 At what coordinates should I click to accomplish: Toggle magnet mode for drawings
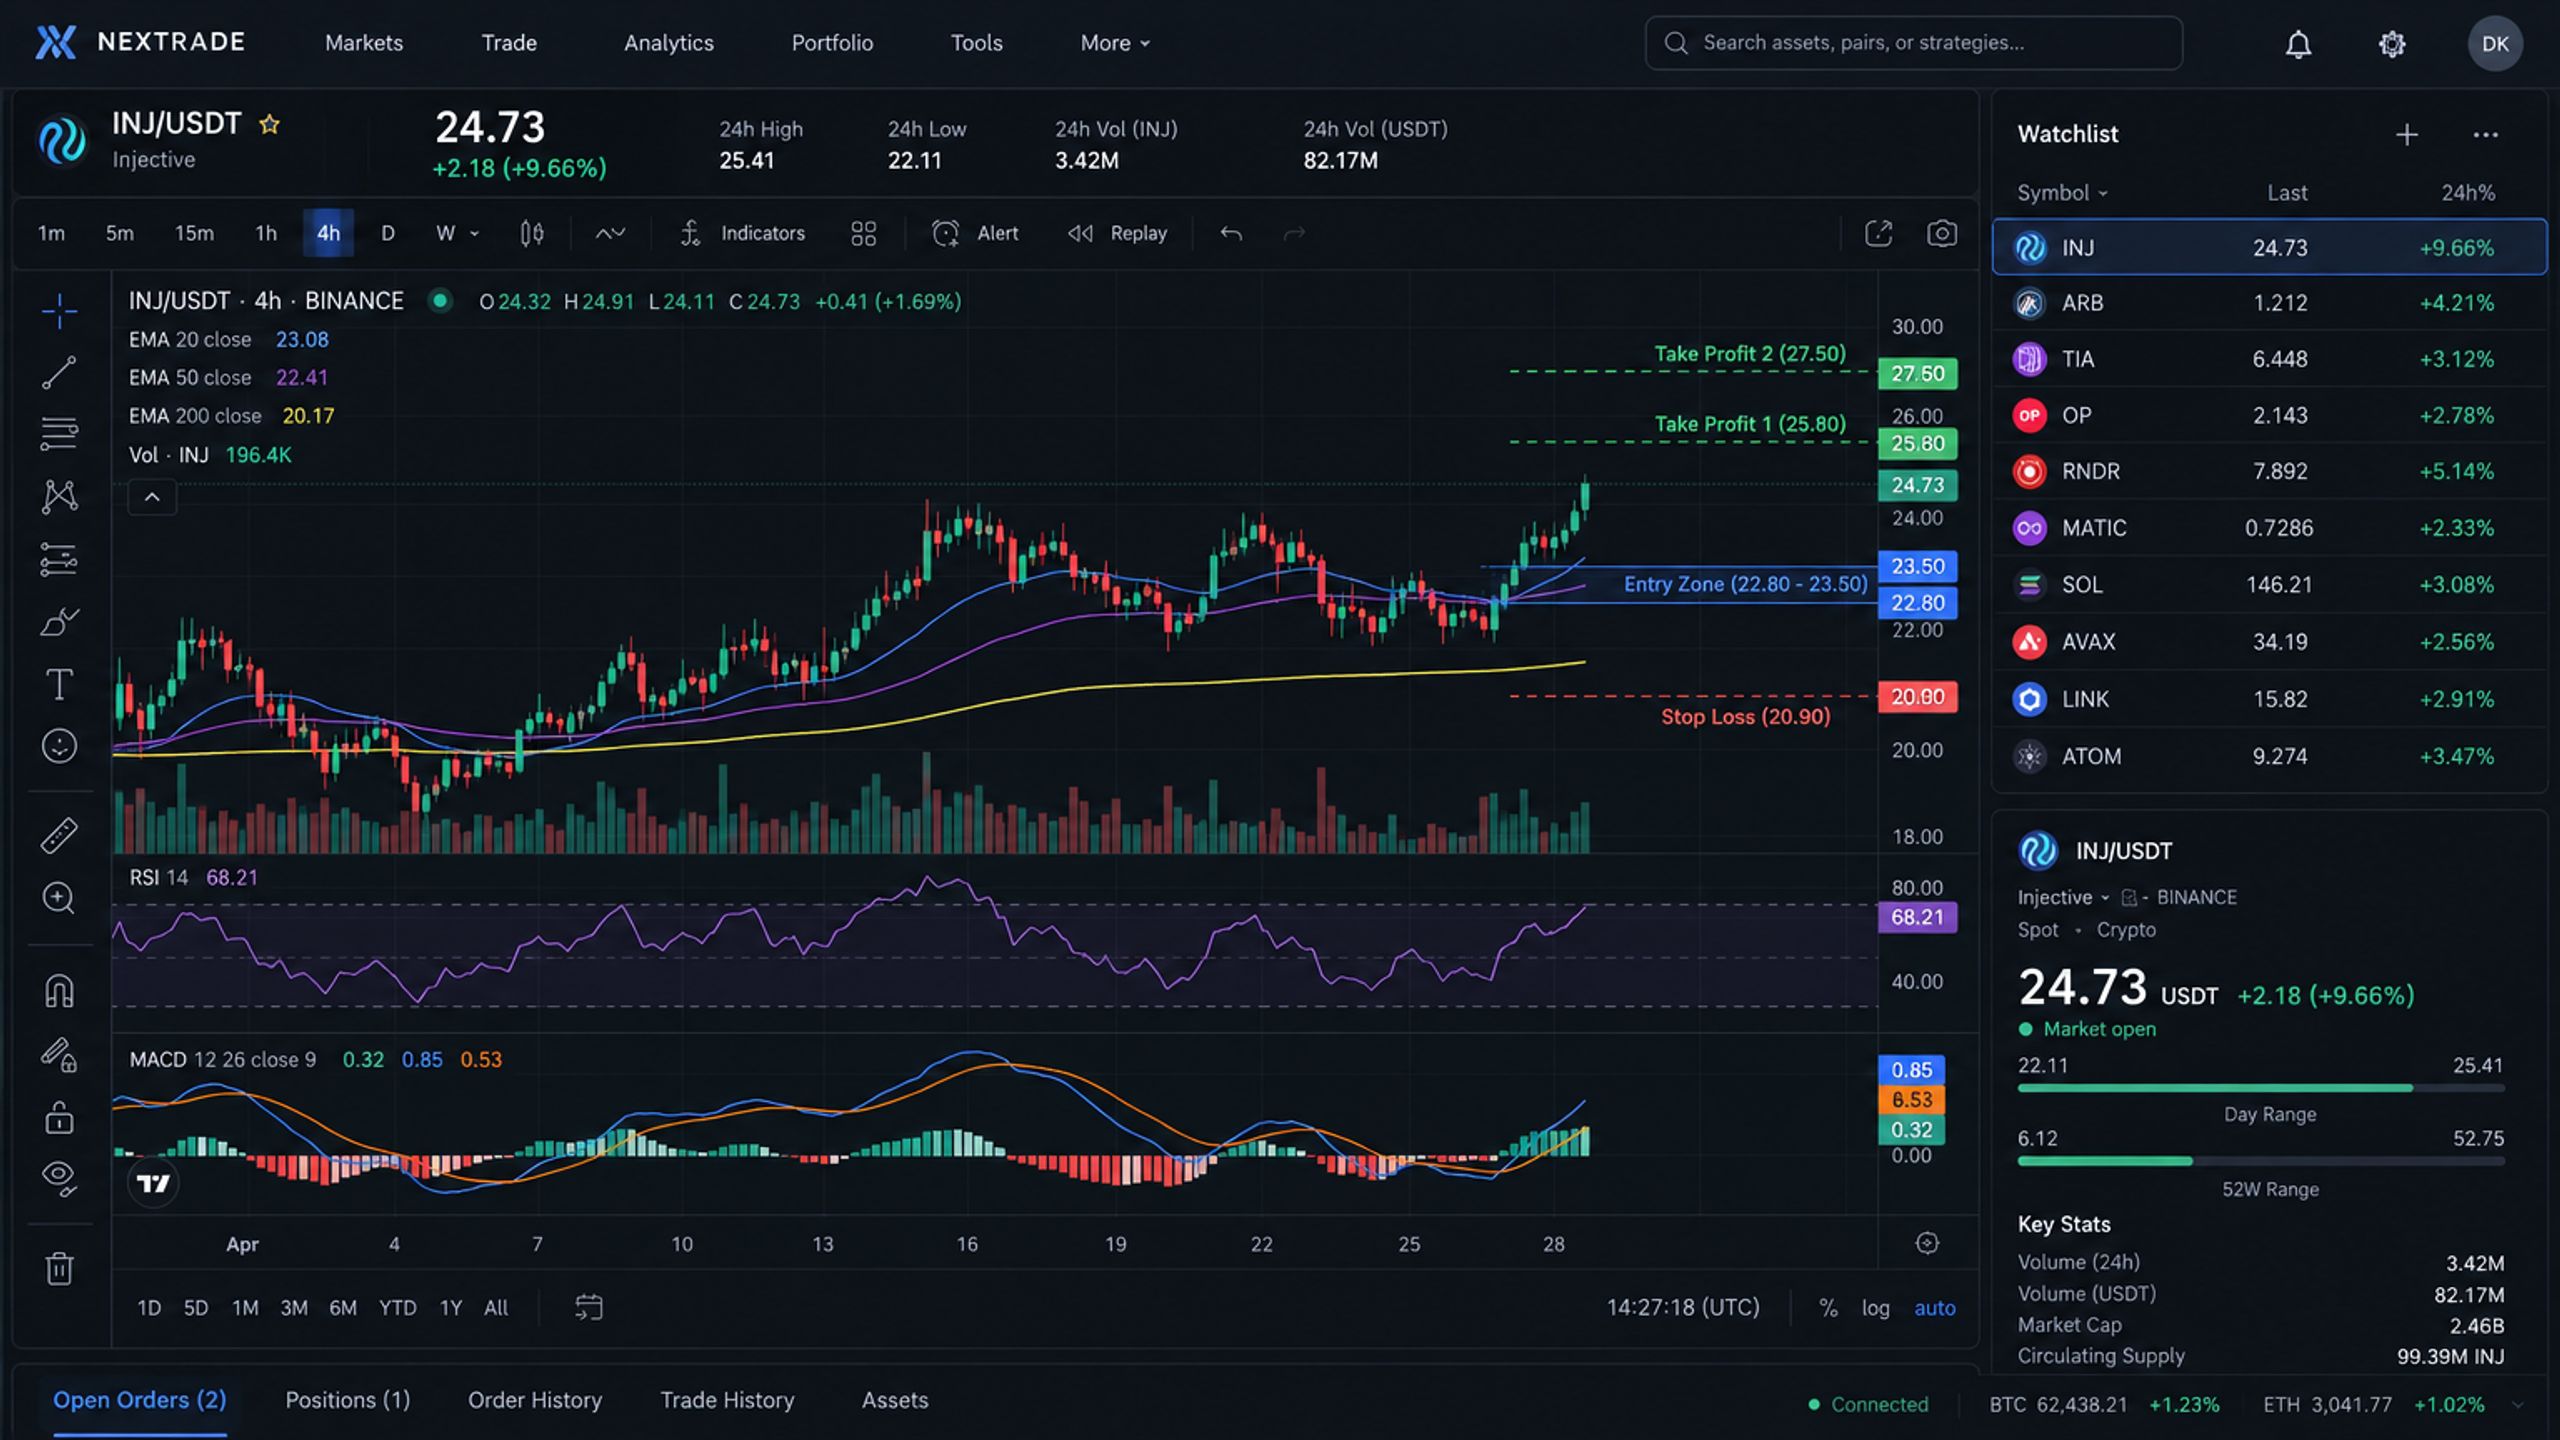coord(59,991)
